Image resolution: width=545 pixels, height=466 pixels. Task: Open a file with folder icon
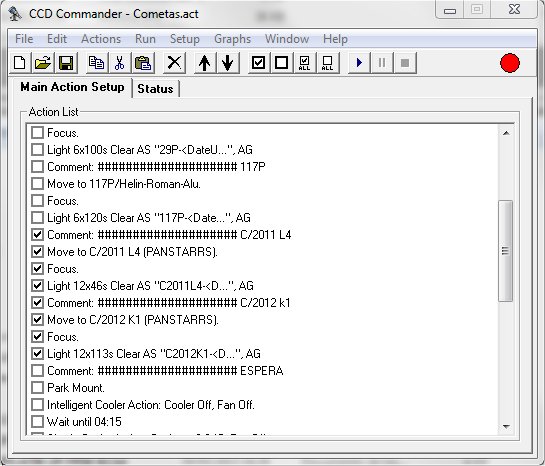click(43, 63)
